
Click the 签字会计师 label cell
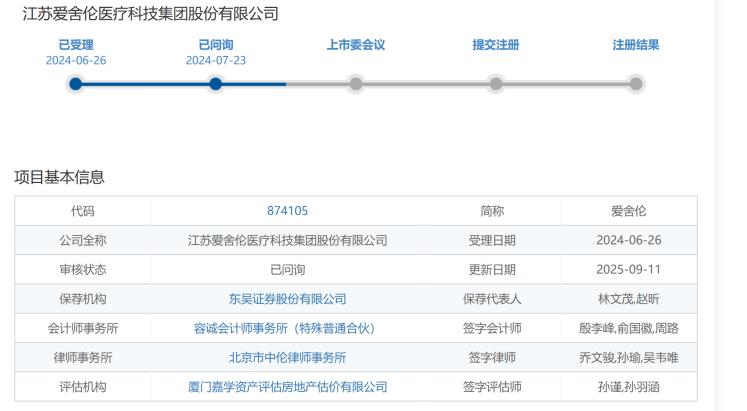pyautogui.click(x=492, y=328)
